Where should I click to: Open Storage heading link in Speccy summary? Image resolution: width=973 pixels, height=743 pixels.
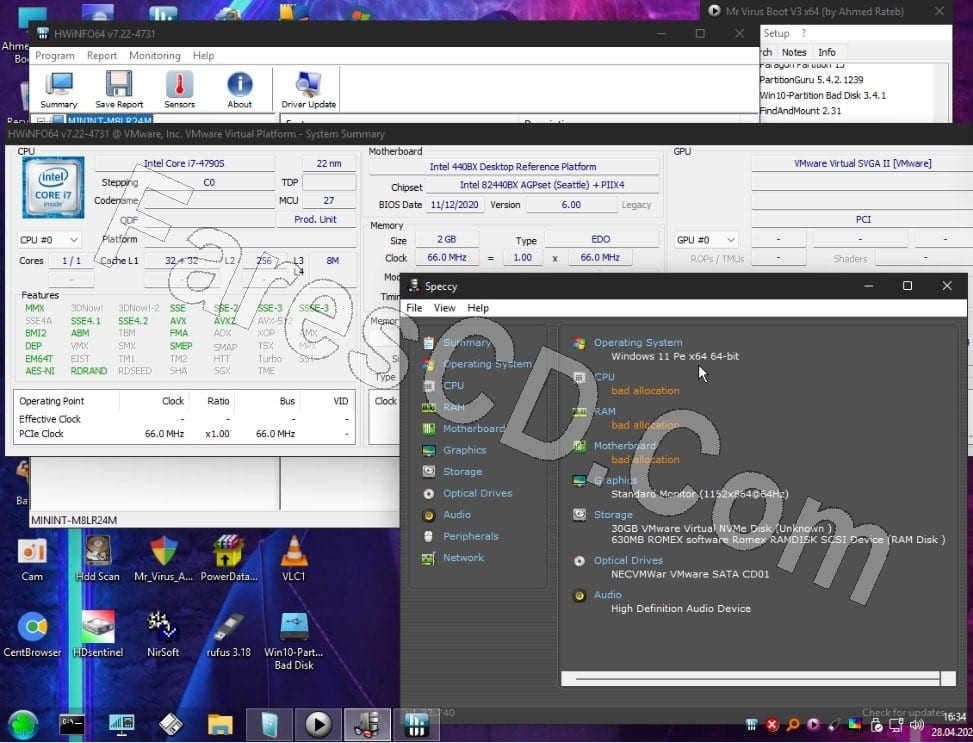click(612, 515)
